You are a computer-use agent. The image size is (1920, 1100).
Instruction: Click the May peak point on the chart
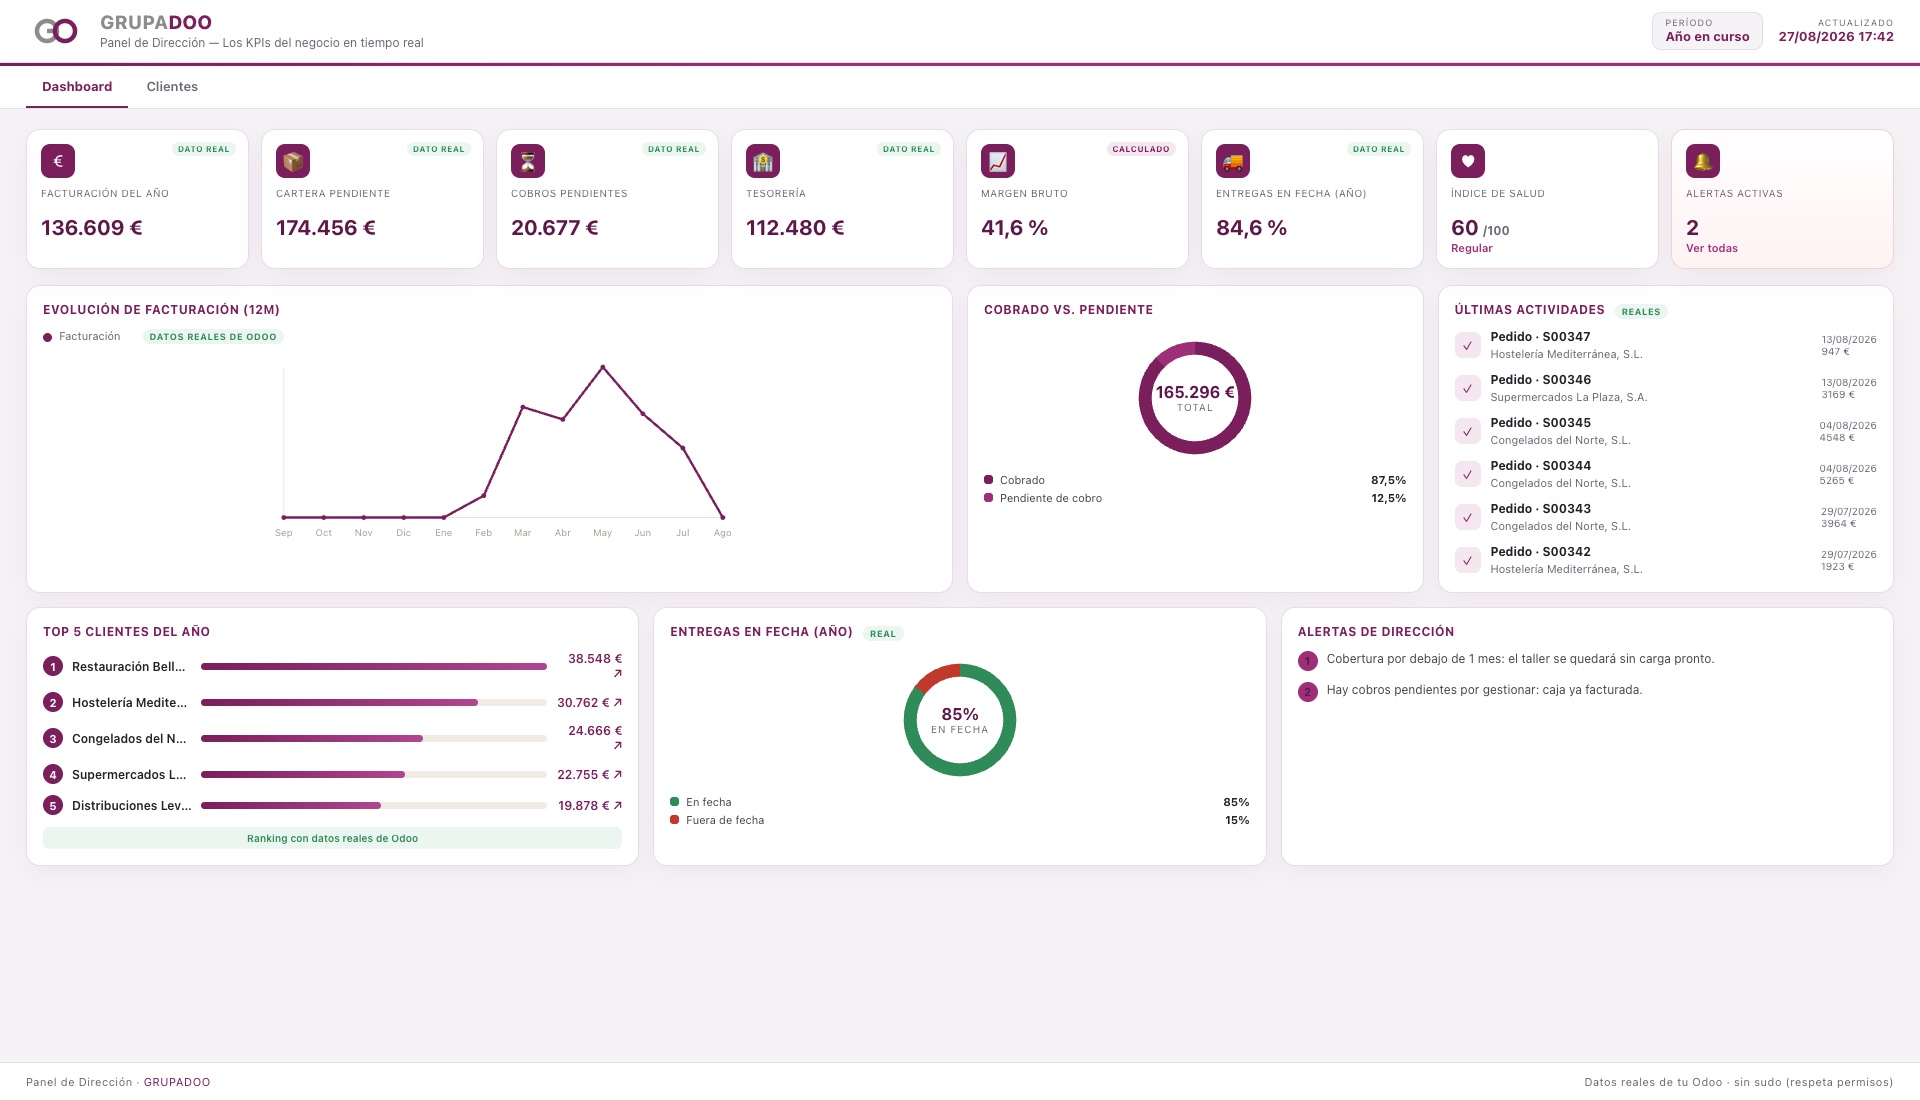602,367
